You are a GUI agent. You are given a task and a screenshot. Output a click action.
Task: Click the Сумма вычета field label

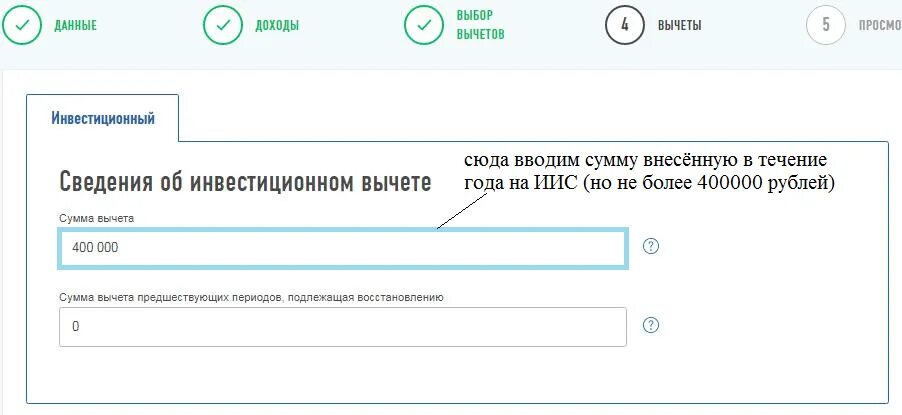pyautogui.click(x=97, y=219)
